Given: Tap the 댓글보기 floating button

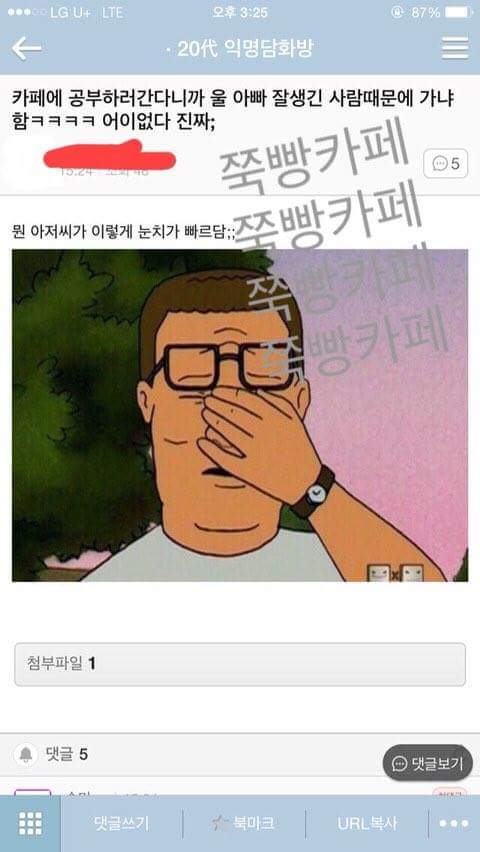Looking at the screenshot, I should [427, 763].
